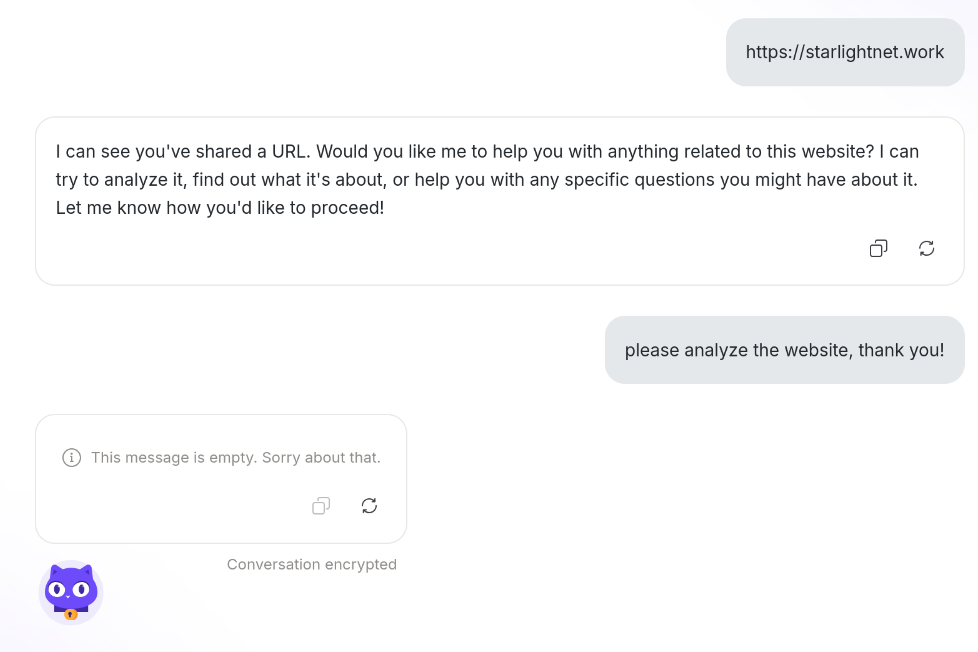
Task: Copy the first assistant response about the URL
Action: (x=878, y=248)
